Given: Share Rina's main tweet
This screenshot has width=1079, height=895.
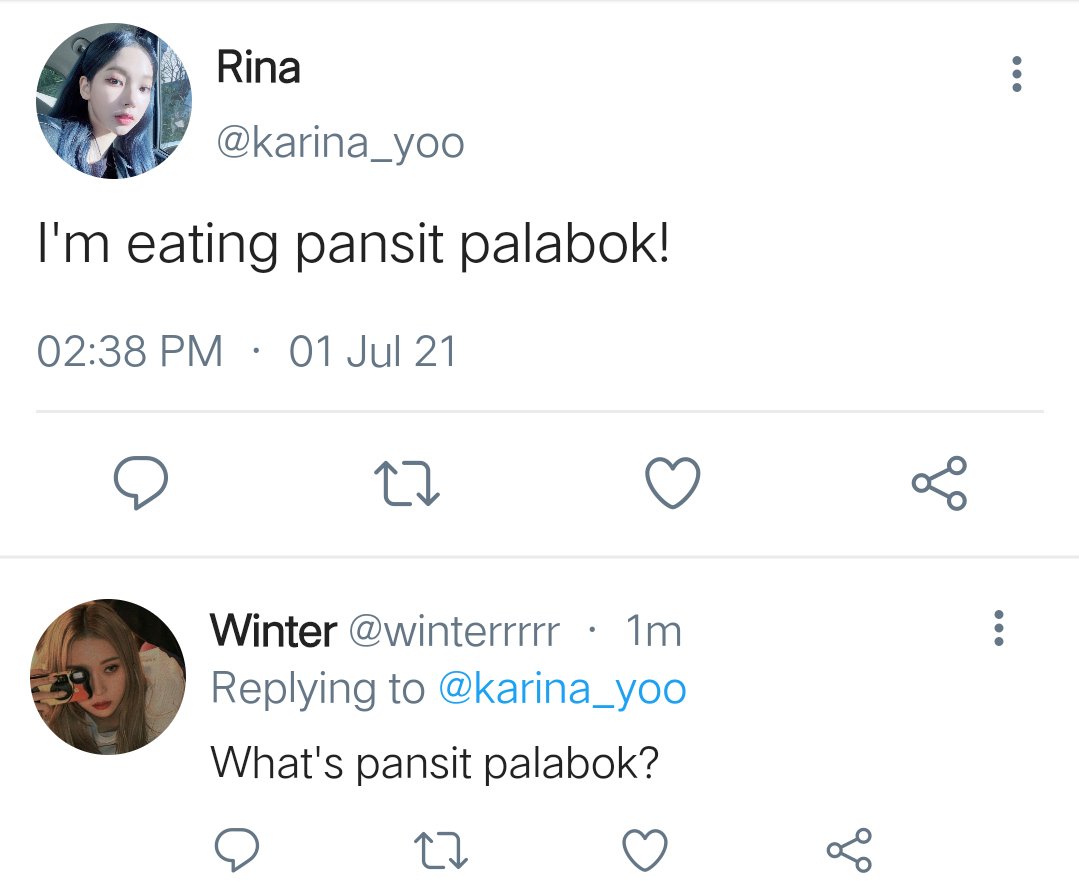Looking at the screenshot, I should [x=939, y=483].
